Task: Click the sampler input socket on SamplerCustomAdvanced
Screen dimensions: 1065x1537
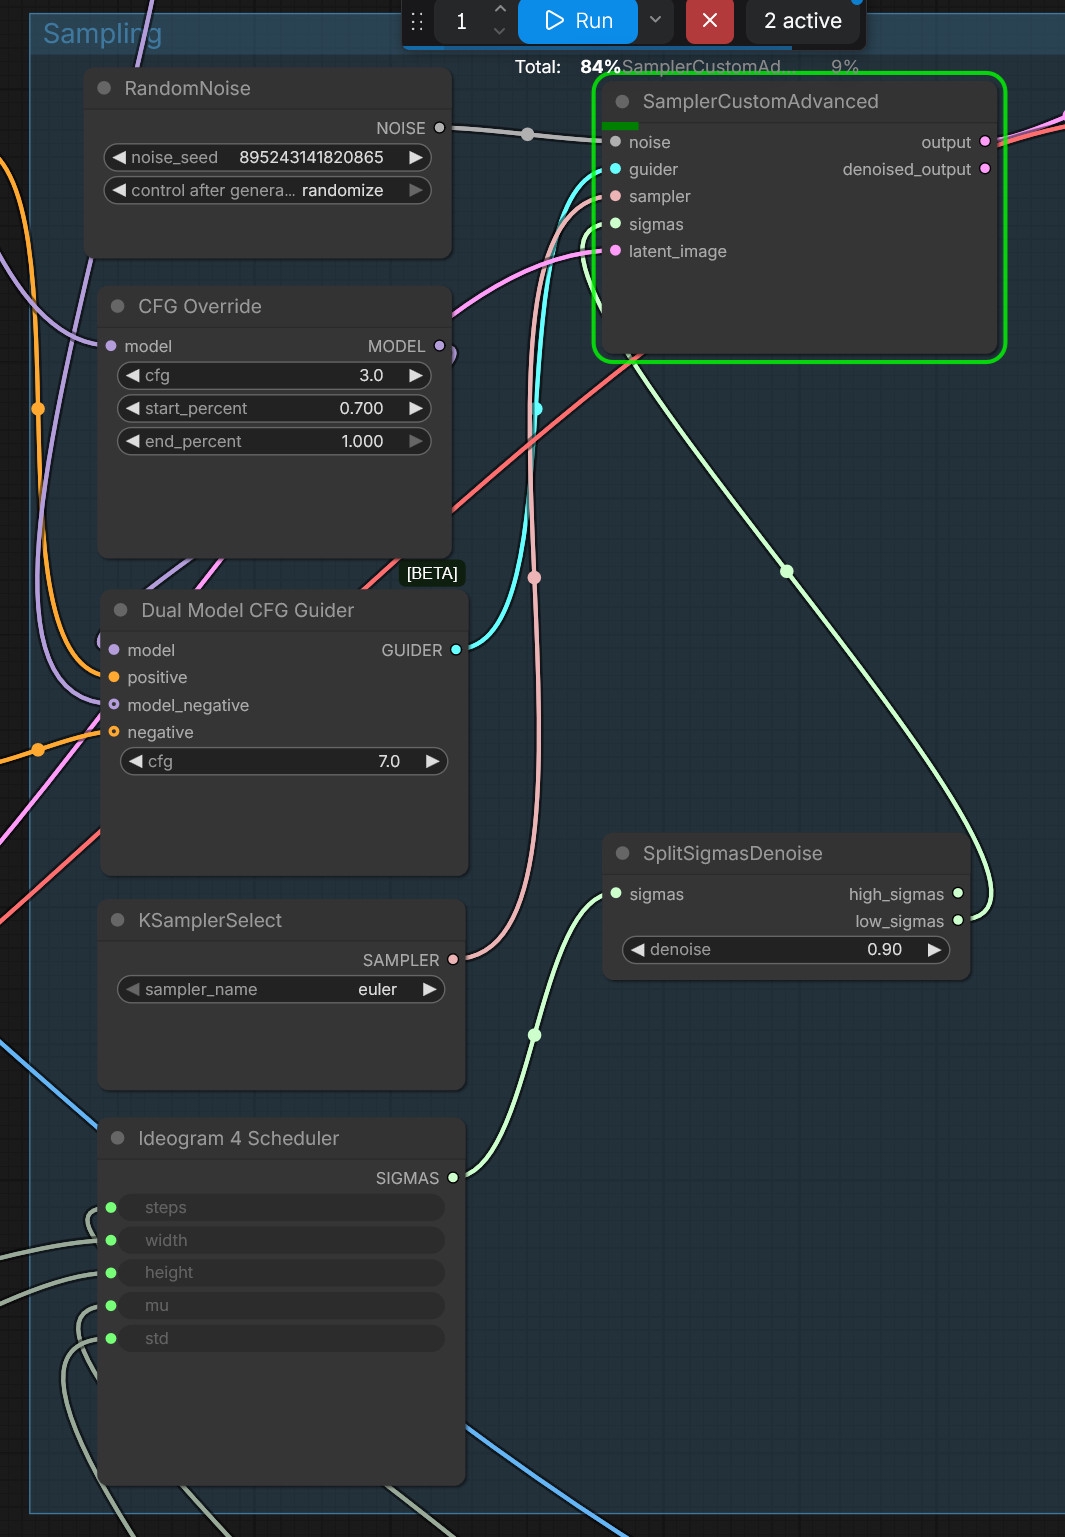Action: [x=616, y=196]
